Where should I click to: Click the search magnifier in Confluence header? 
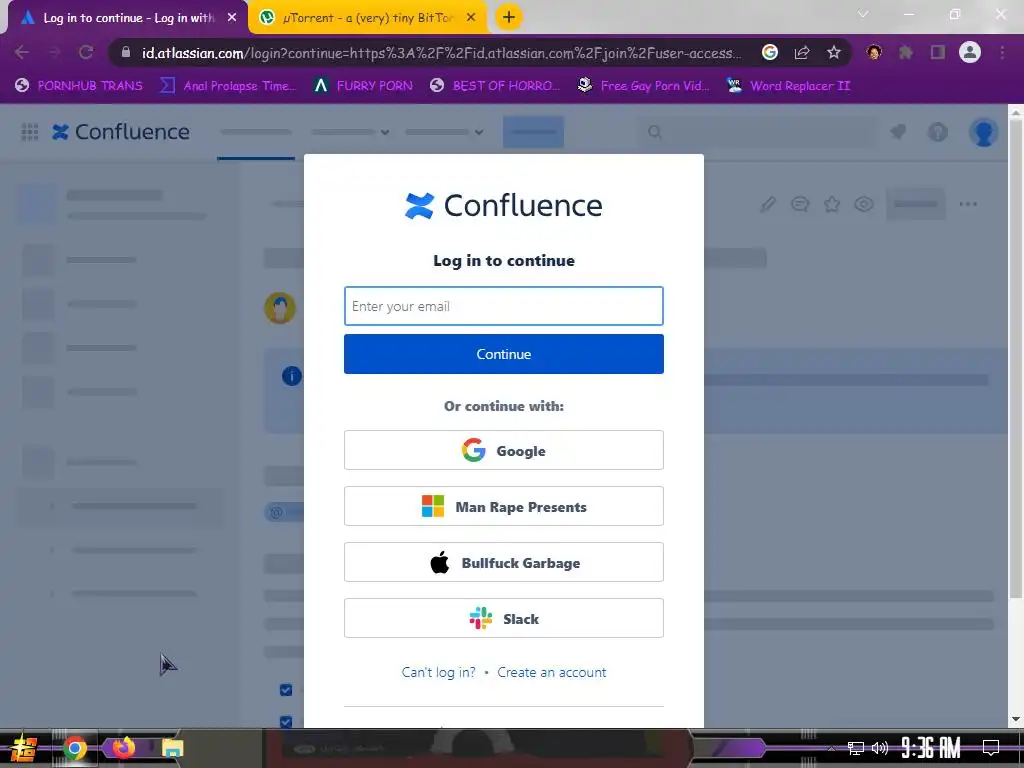pos(654,132)
